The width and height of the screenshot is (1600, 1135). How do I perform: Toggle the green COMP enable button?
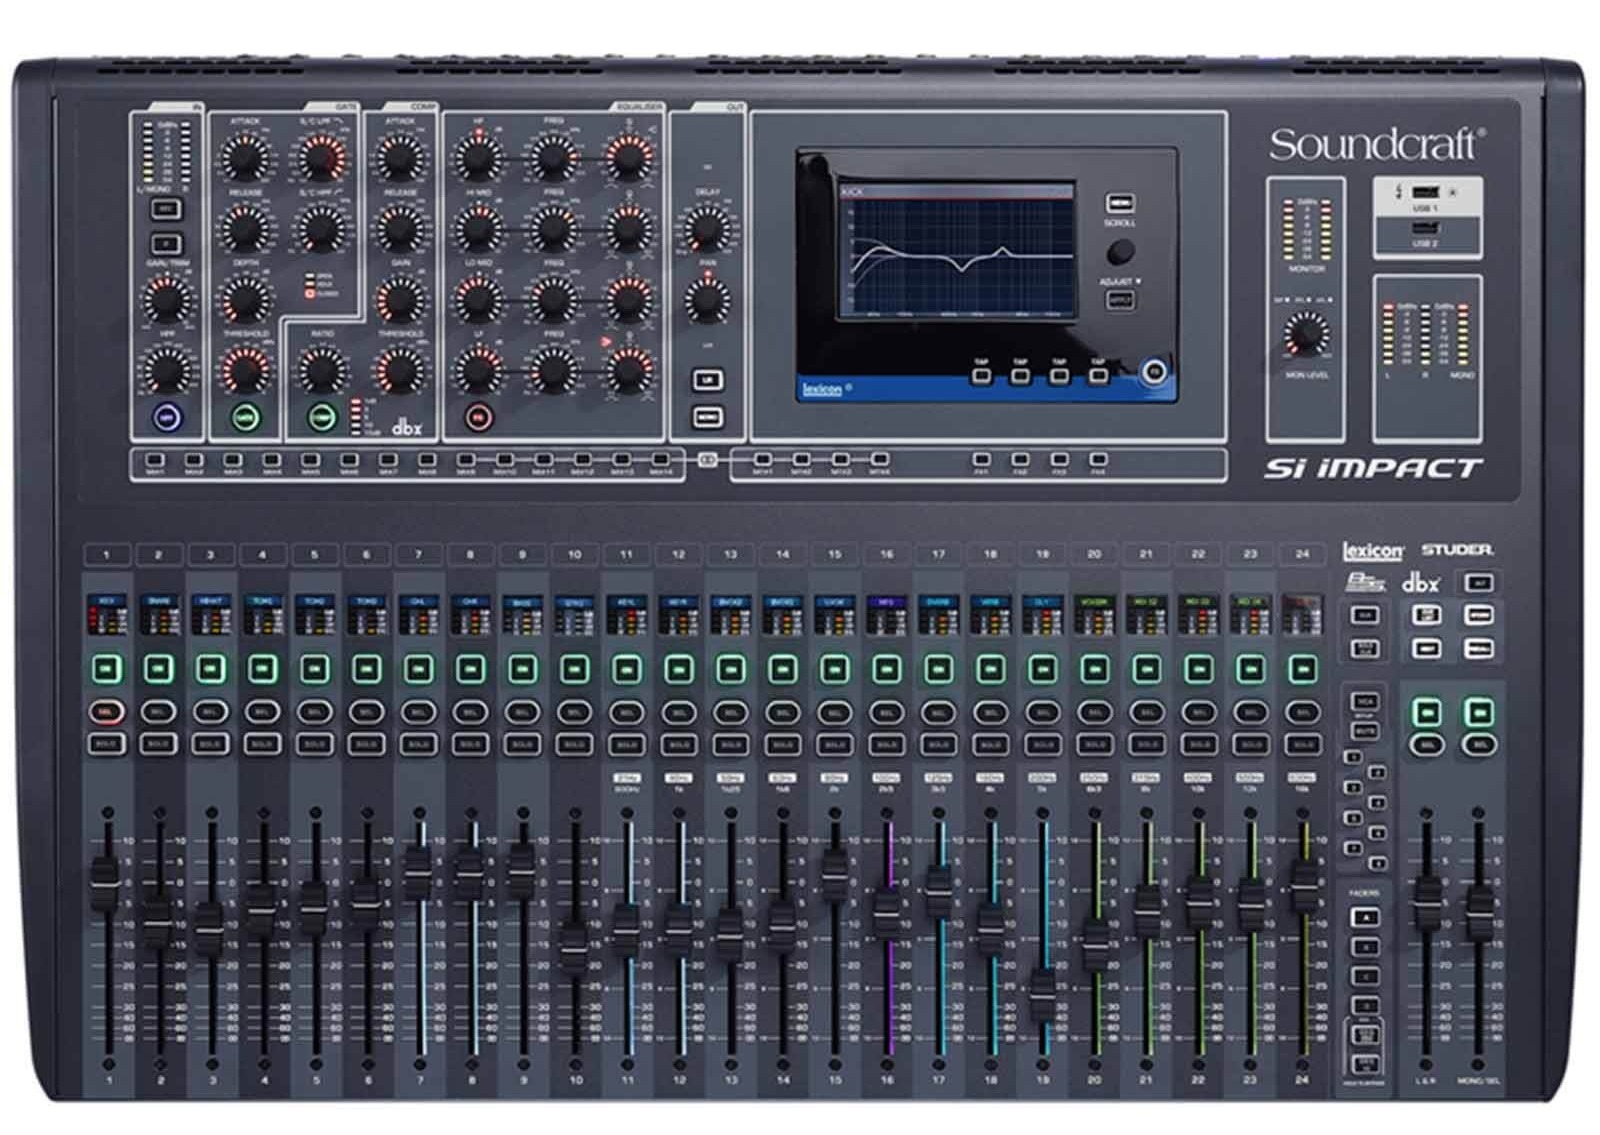[321, 417]
